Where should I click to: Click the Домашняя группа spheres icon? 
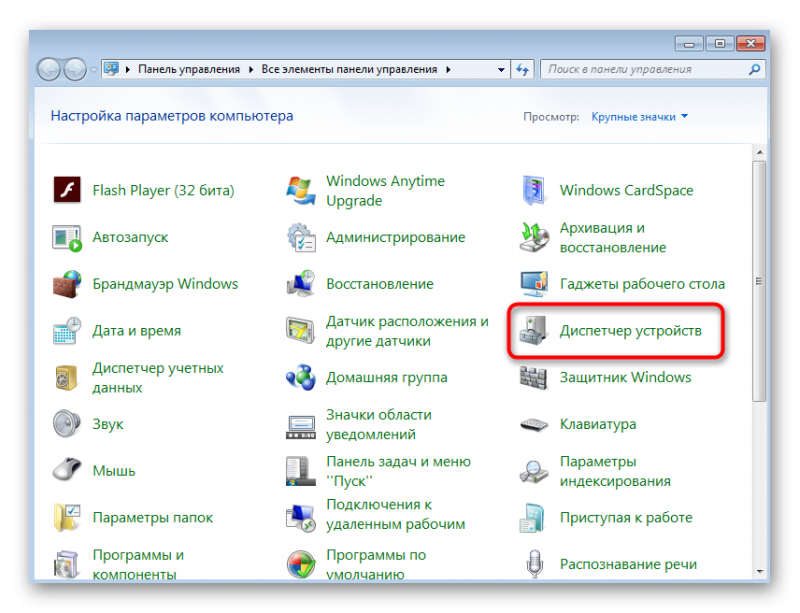[x=301, y=378]
